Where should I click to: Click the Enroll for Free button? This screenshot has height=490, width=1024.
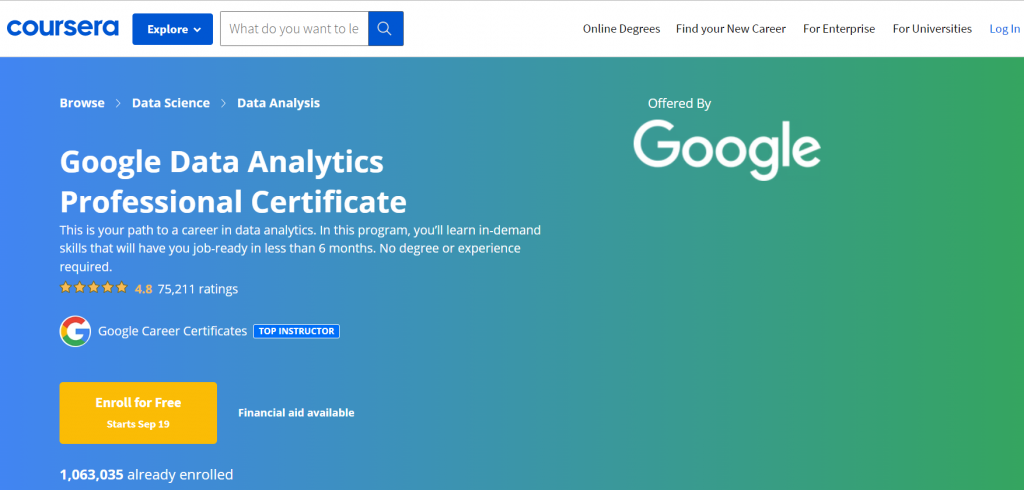[138, 413]
